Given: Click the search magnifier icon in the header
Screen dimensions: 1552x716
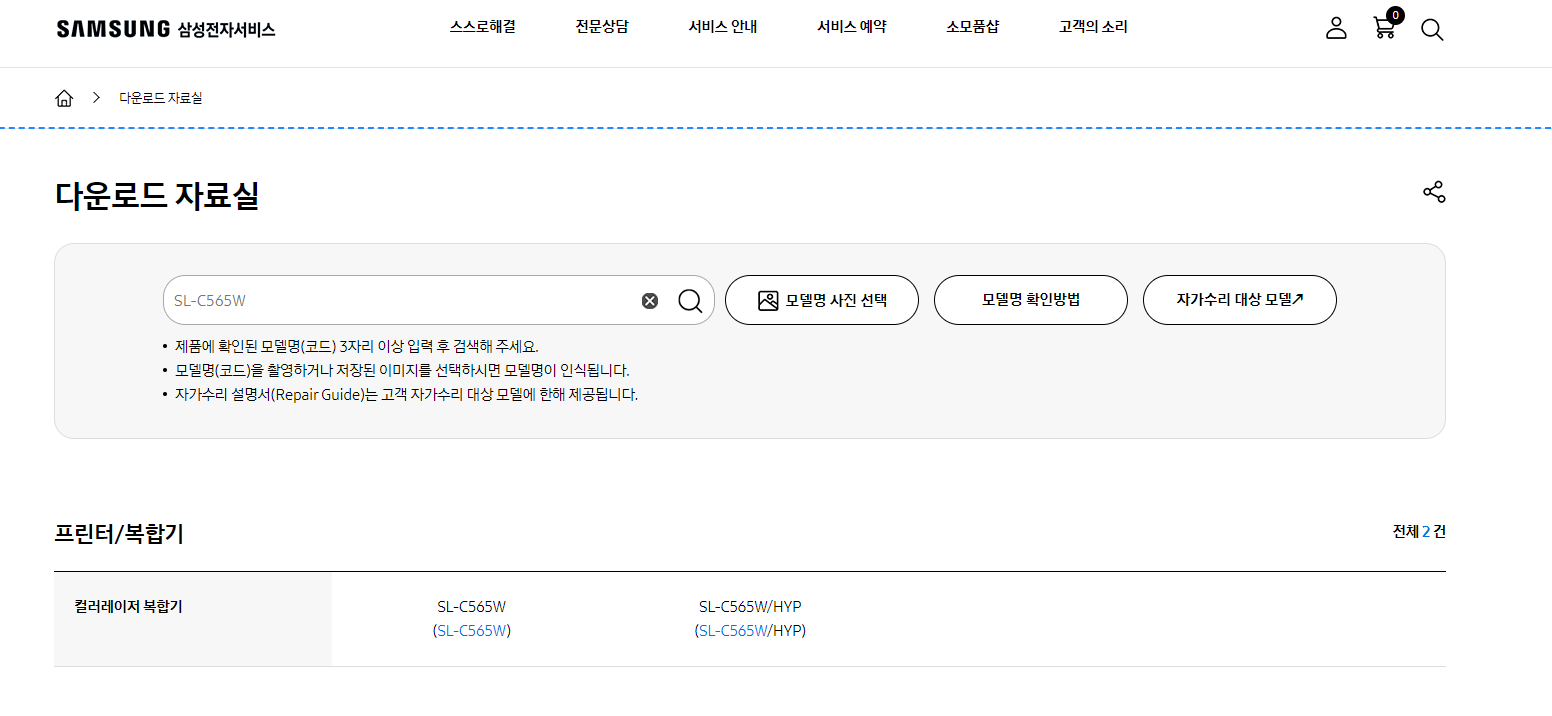Looking at the screenshot, I should [1432, 30].
